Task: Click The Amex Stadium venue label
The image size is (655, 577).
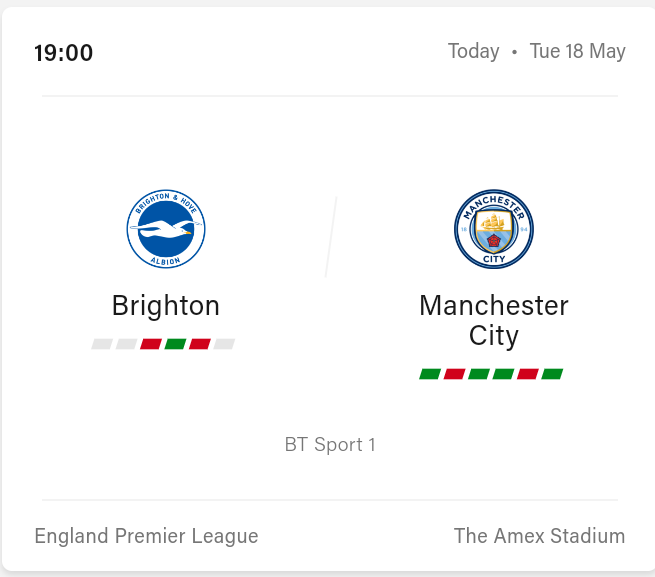Action: (x=539, y=536)
